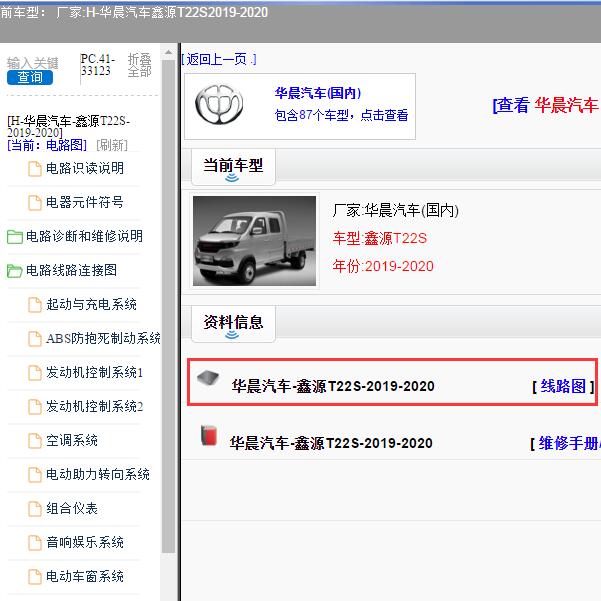The height and width of the screenshot is (601, 601).
Task: Select the 电路线路连接图 tree label
Action: point(71,270)
